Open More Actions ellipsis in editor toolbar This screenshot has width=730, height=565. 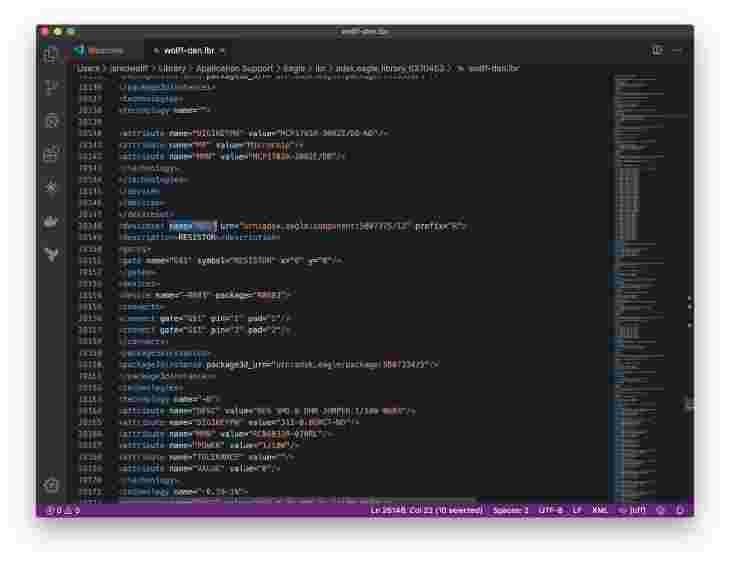click(677, 50)
